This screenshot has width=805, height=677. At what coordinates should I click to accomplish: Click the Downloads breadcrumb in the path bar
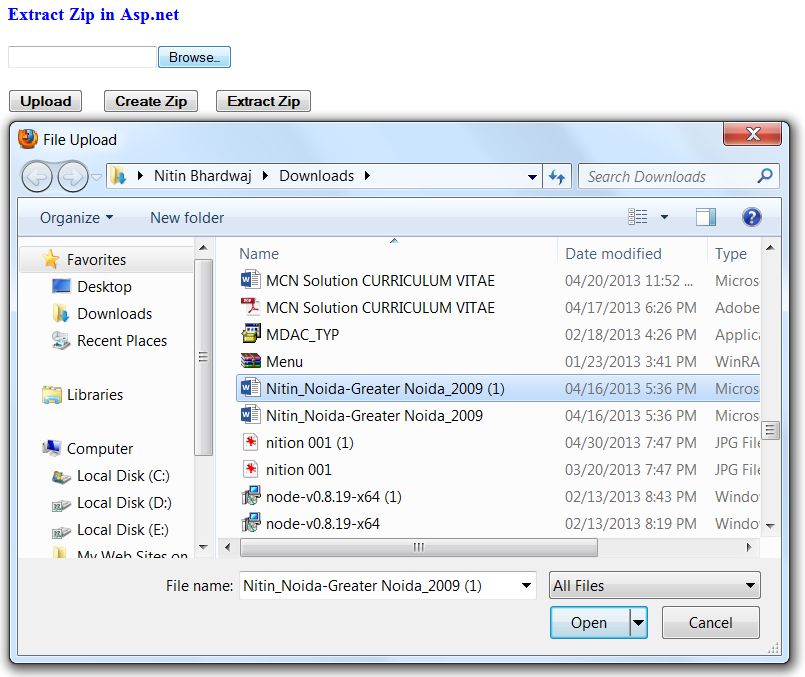pos(317,175)
